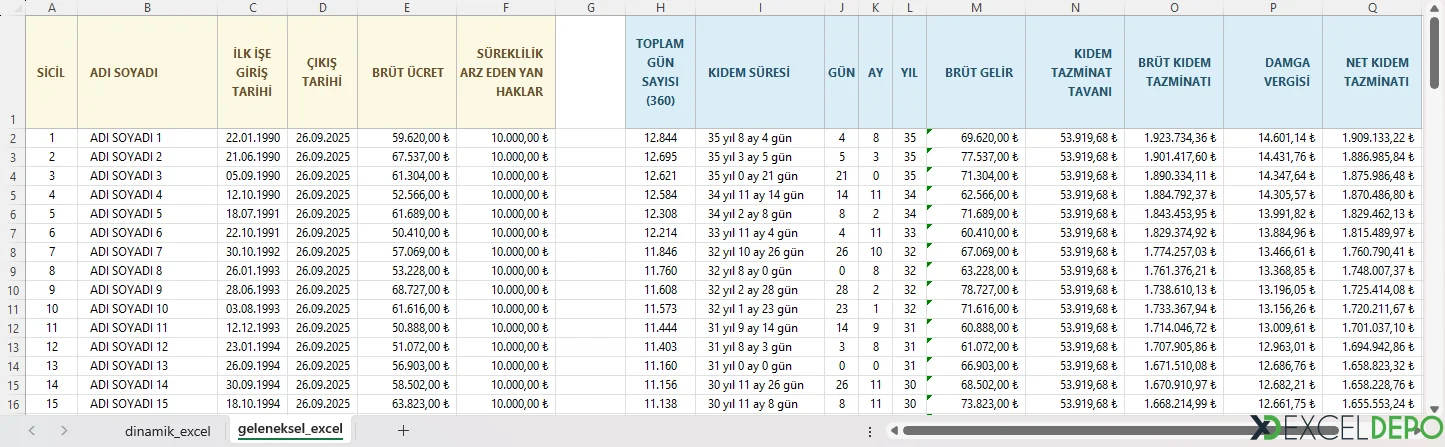The image size is (1445, 447).
Task: Switch to the dinamik_excel sheet tab
Action: pos(167,431)
